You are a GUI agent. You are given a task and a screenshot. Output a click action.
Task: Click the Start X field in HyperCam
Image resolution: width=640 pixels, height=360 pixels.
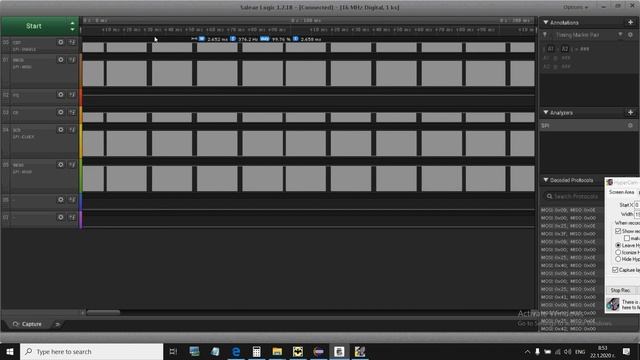pyautogui.click(x=637, y=205)
